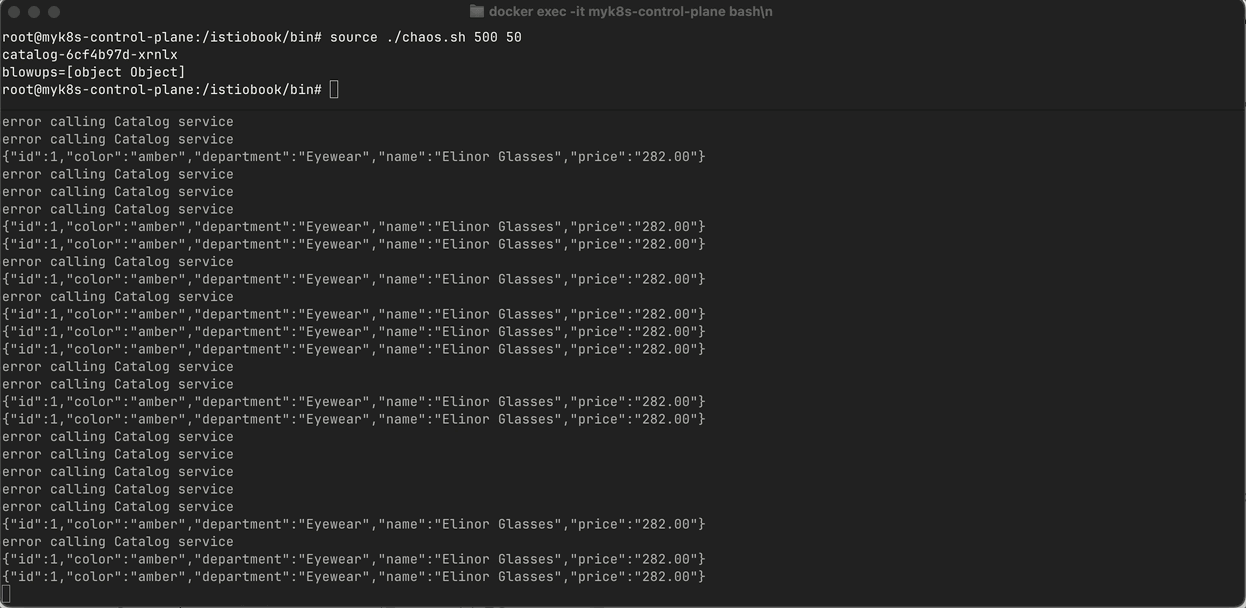The width and height of the screenshot is (1246, 608).
Task: Click the block cursor at the upper prompt
Action: (334, 90)
